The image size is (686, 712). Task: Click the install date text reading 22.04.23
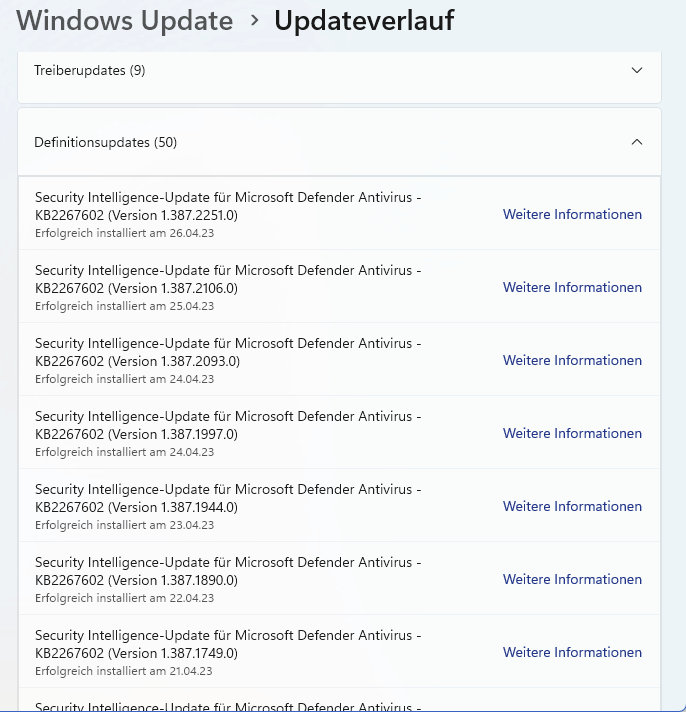click(124, 598)
